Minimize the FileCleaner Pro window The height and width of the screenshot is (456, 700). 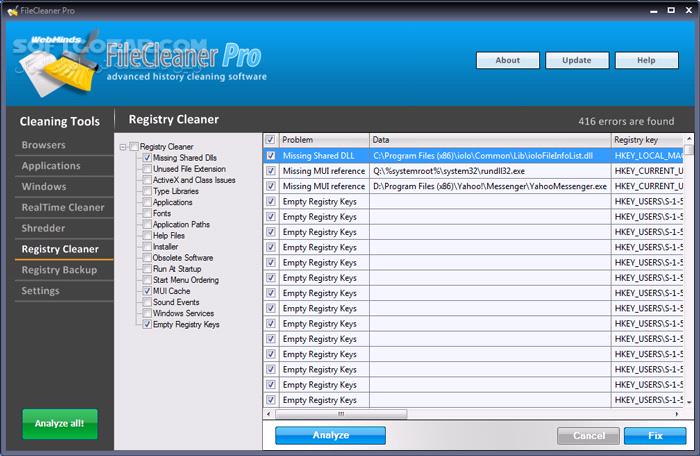click(654, 10)
